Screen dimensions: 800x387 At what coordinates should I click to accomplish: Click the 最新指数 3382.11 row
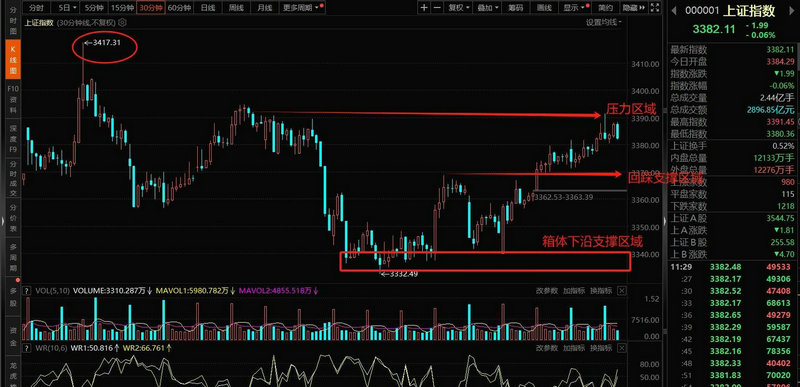pos(733,50)
